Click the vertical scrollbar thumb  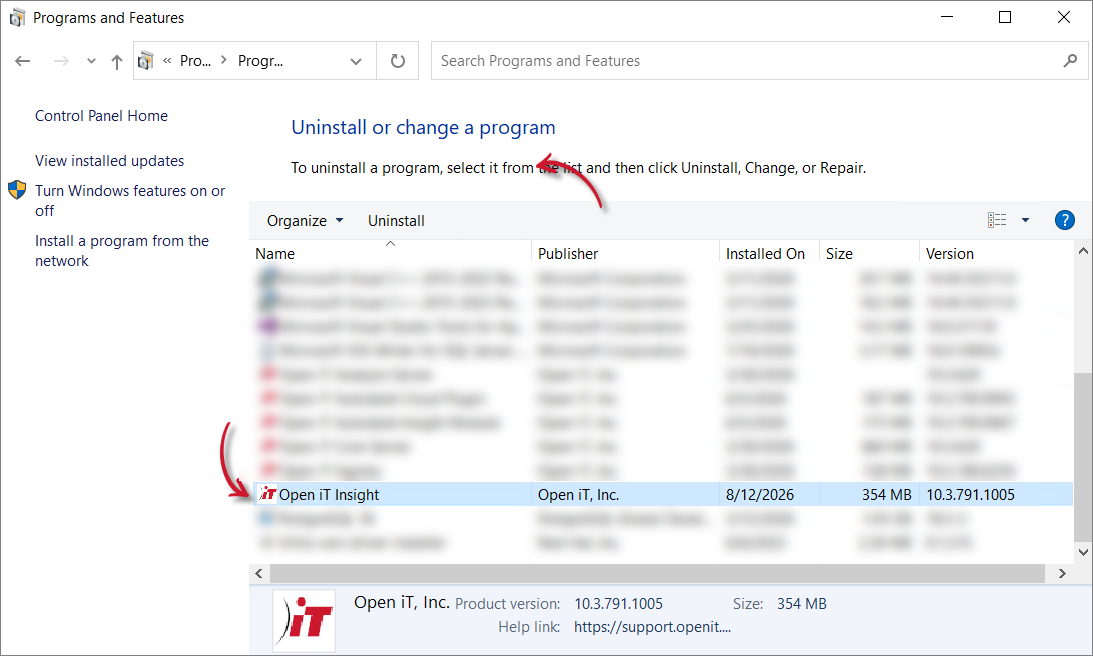coord(1083,457)
